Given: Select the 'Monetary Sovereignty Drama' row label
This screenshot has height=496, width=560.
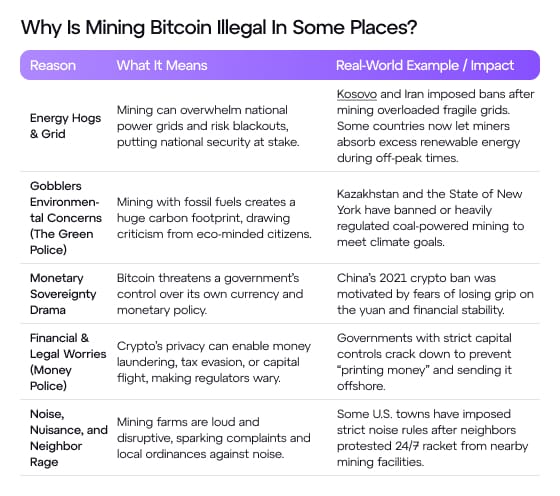Looking at the screenshot, I should pos(63,294).
